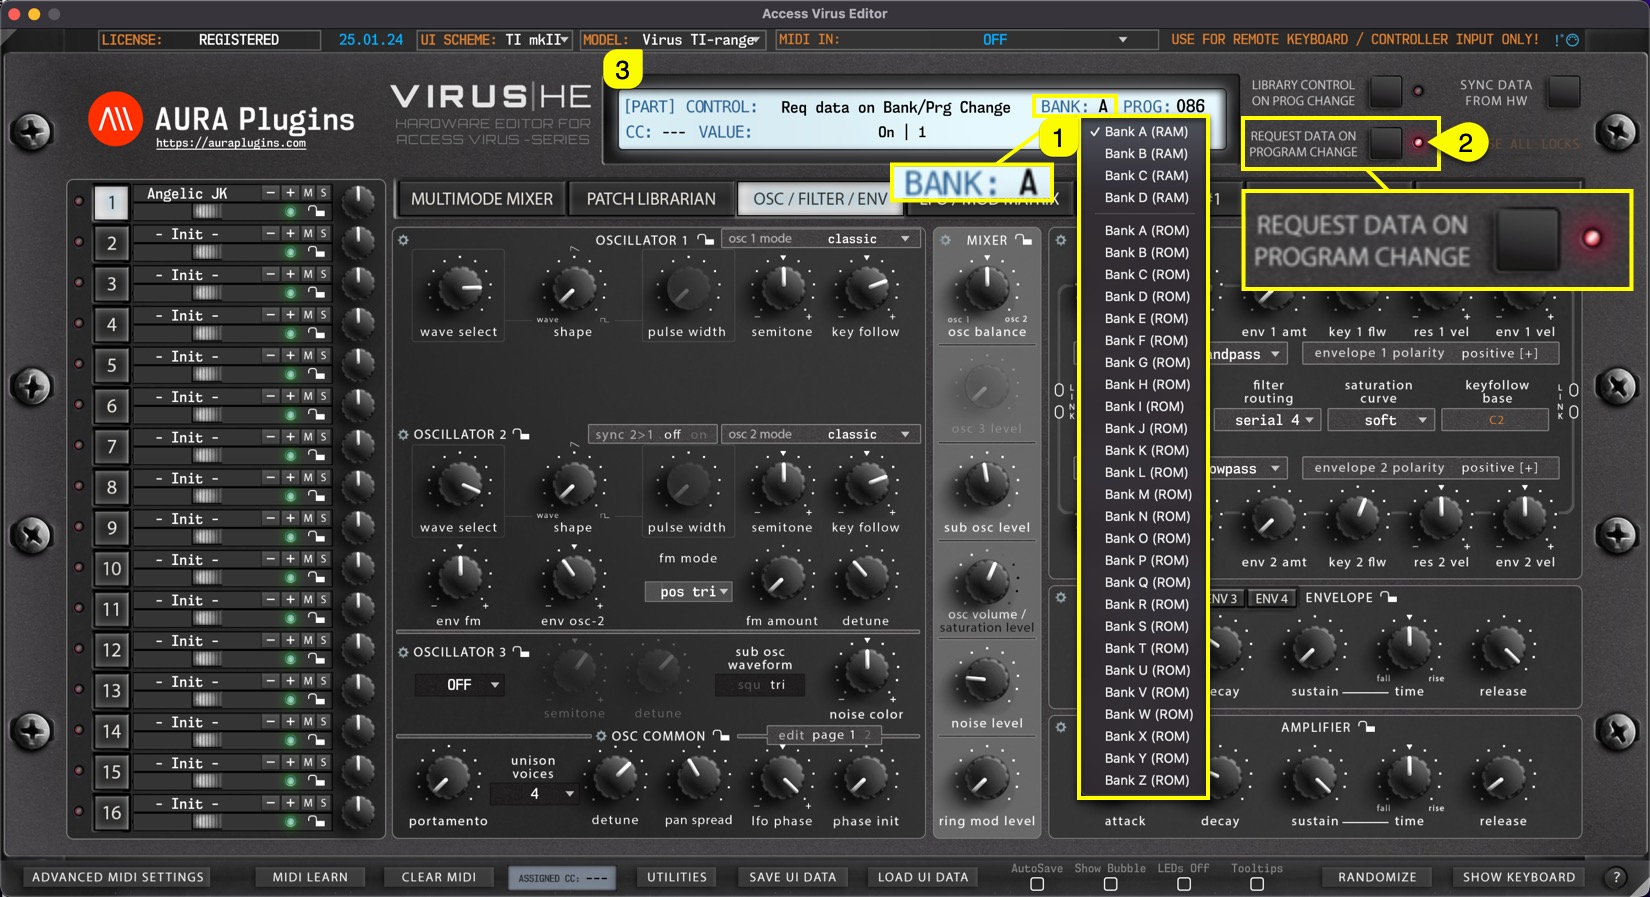
Task: Toggle the AutoSave checkbox
Action: pyautogui.click(x=1037, y=884)
